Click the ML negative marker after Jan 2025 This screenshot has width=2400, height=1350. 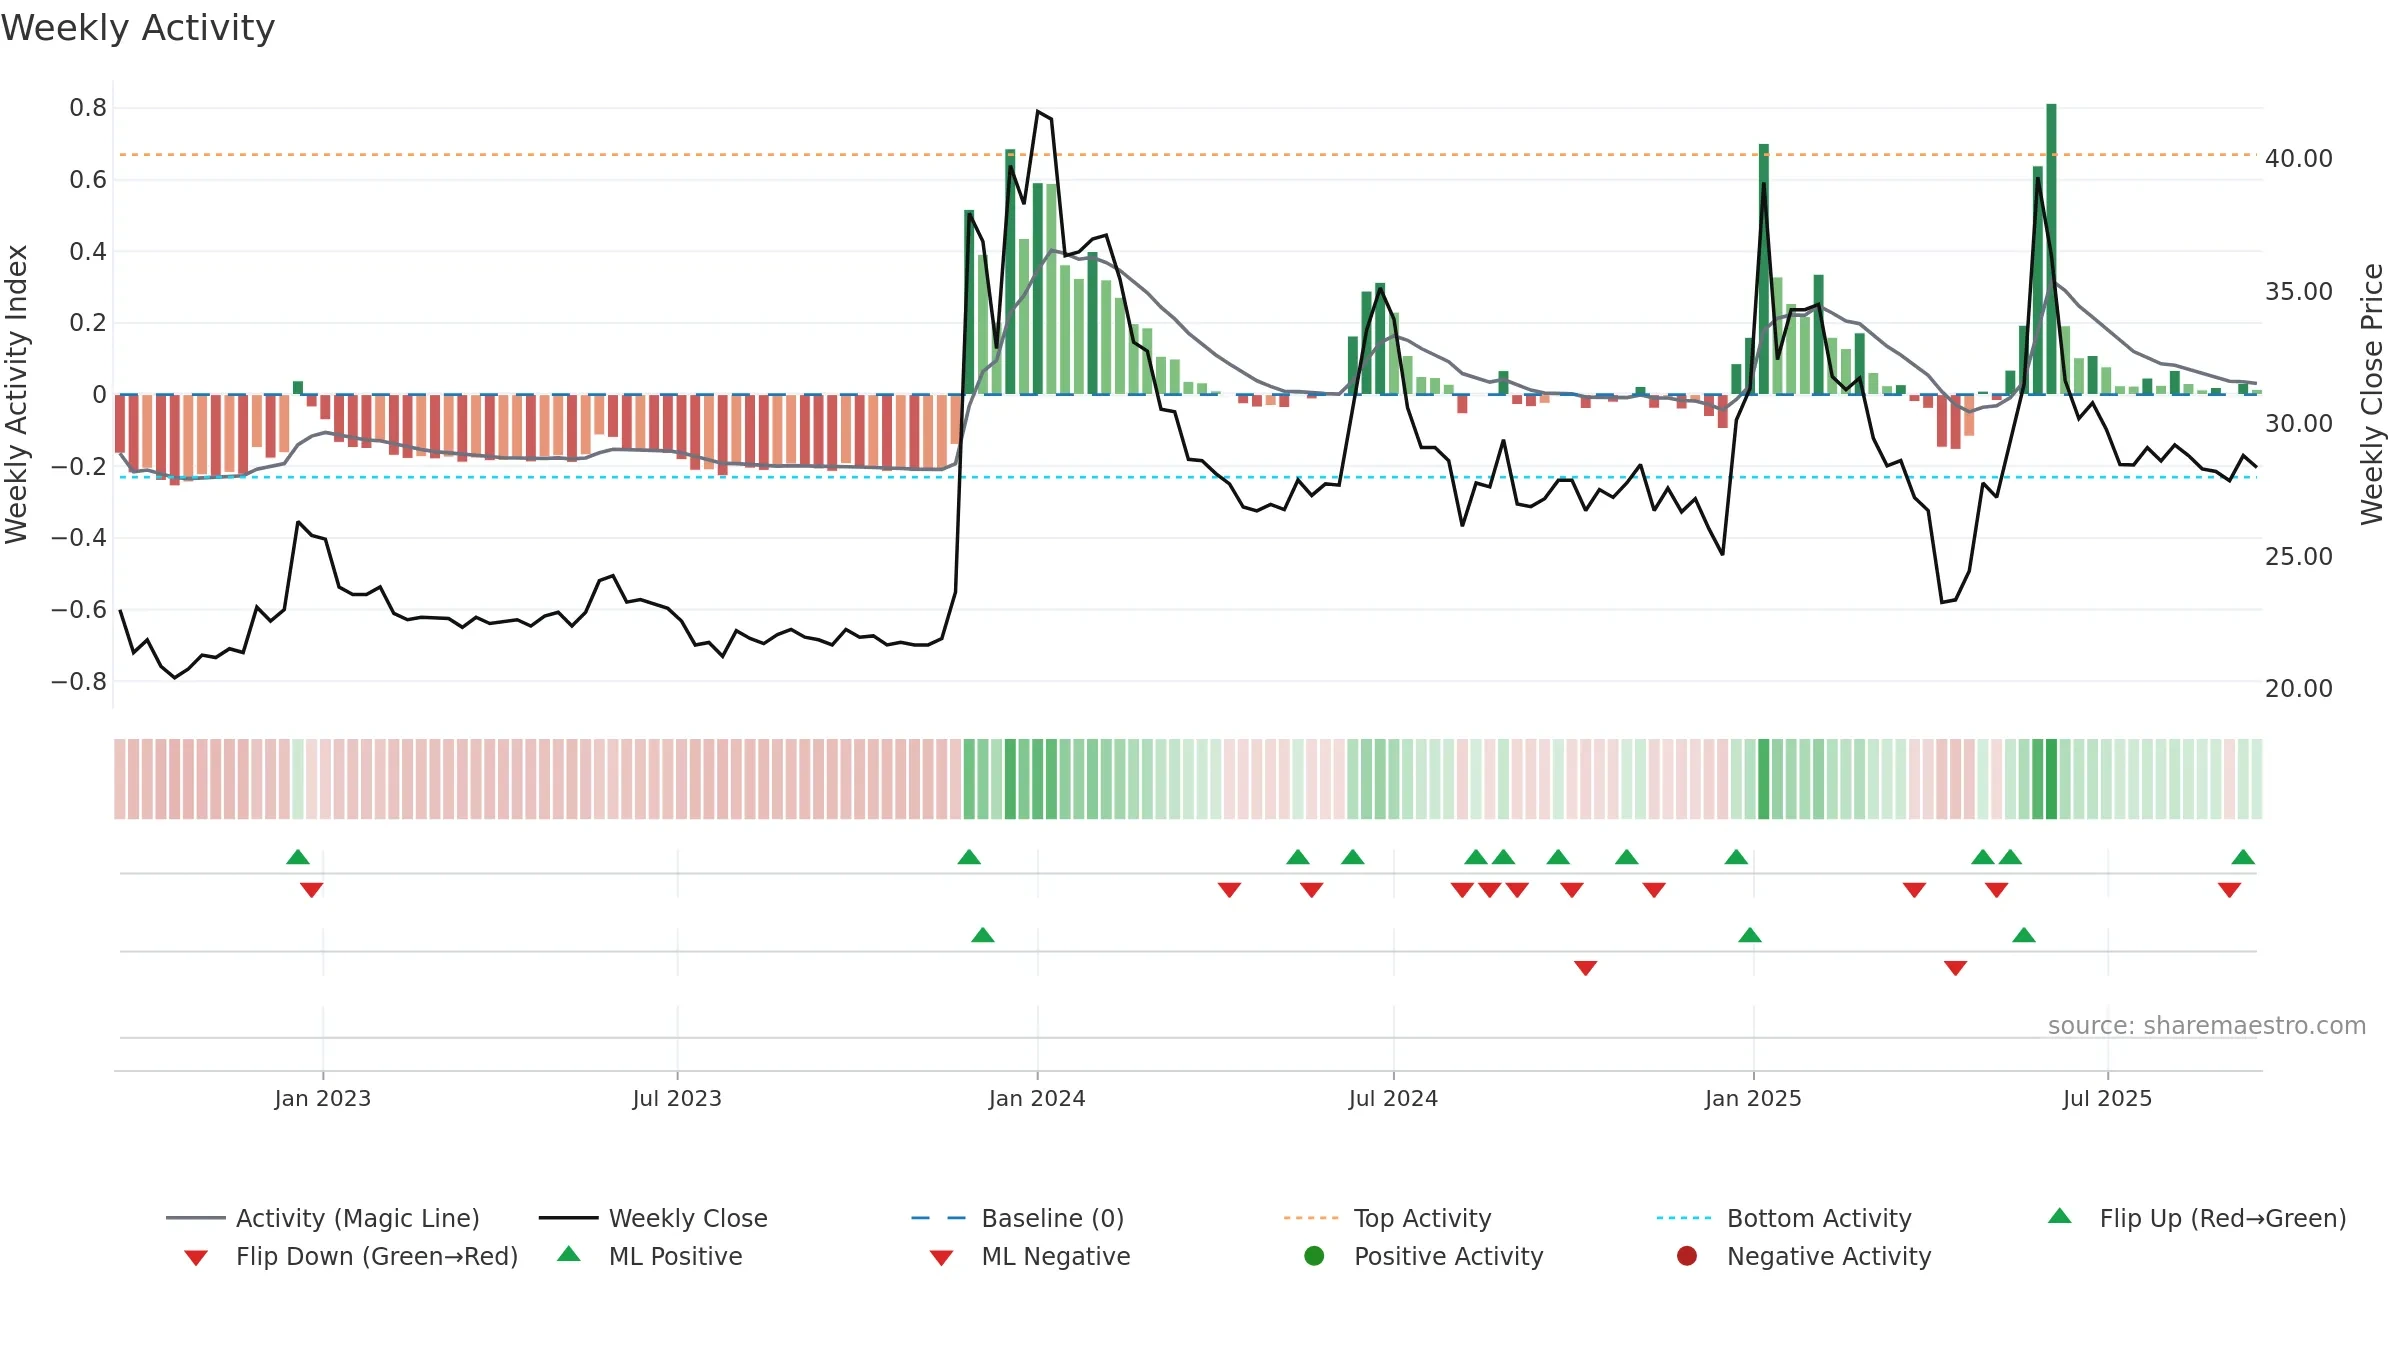pyautogui.click(x=1956, y=968)
